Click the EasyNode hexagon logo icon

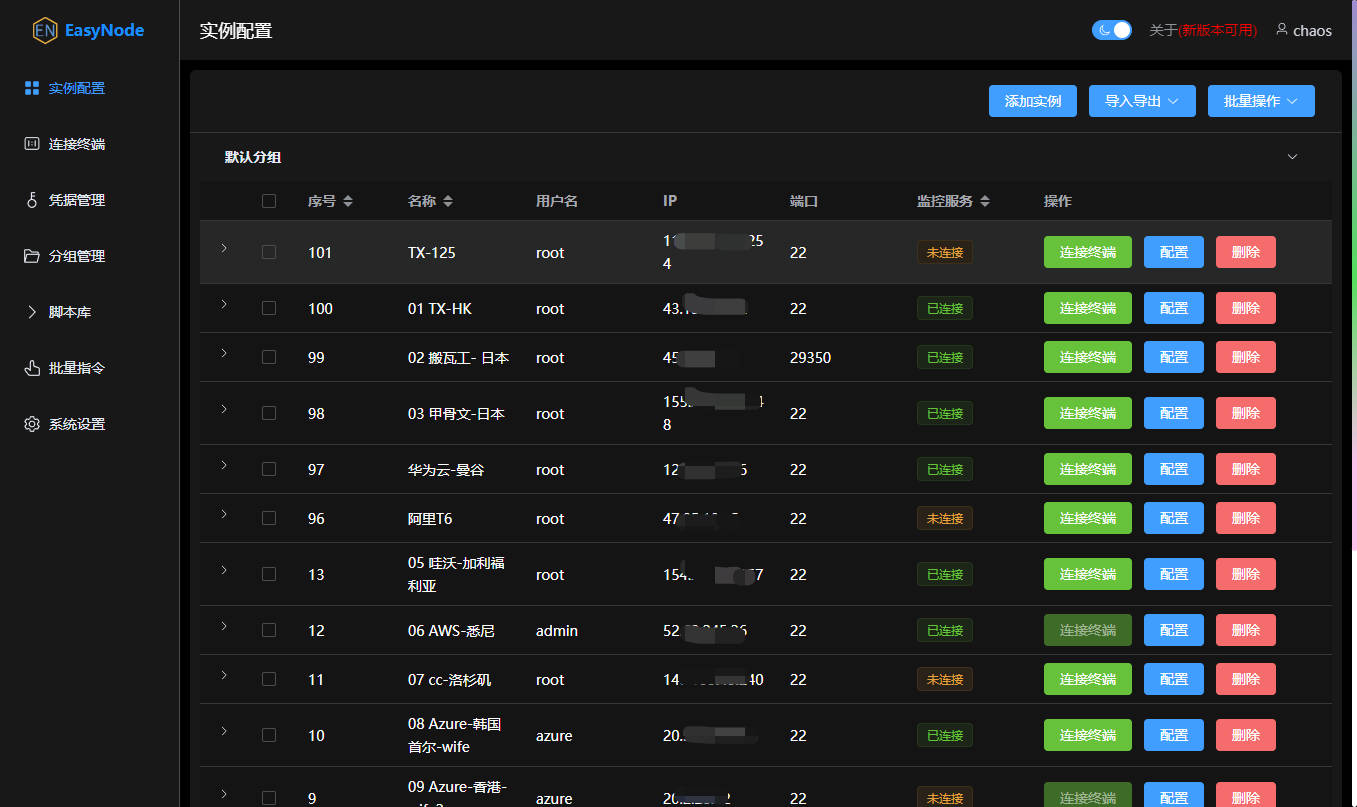point(44,31)
